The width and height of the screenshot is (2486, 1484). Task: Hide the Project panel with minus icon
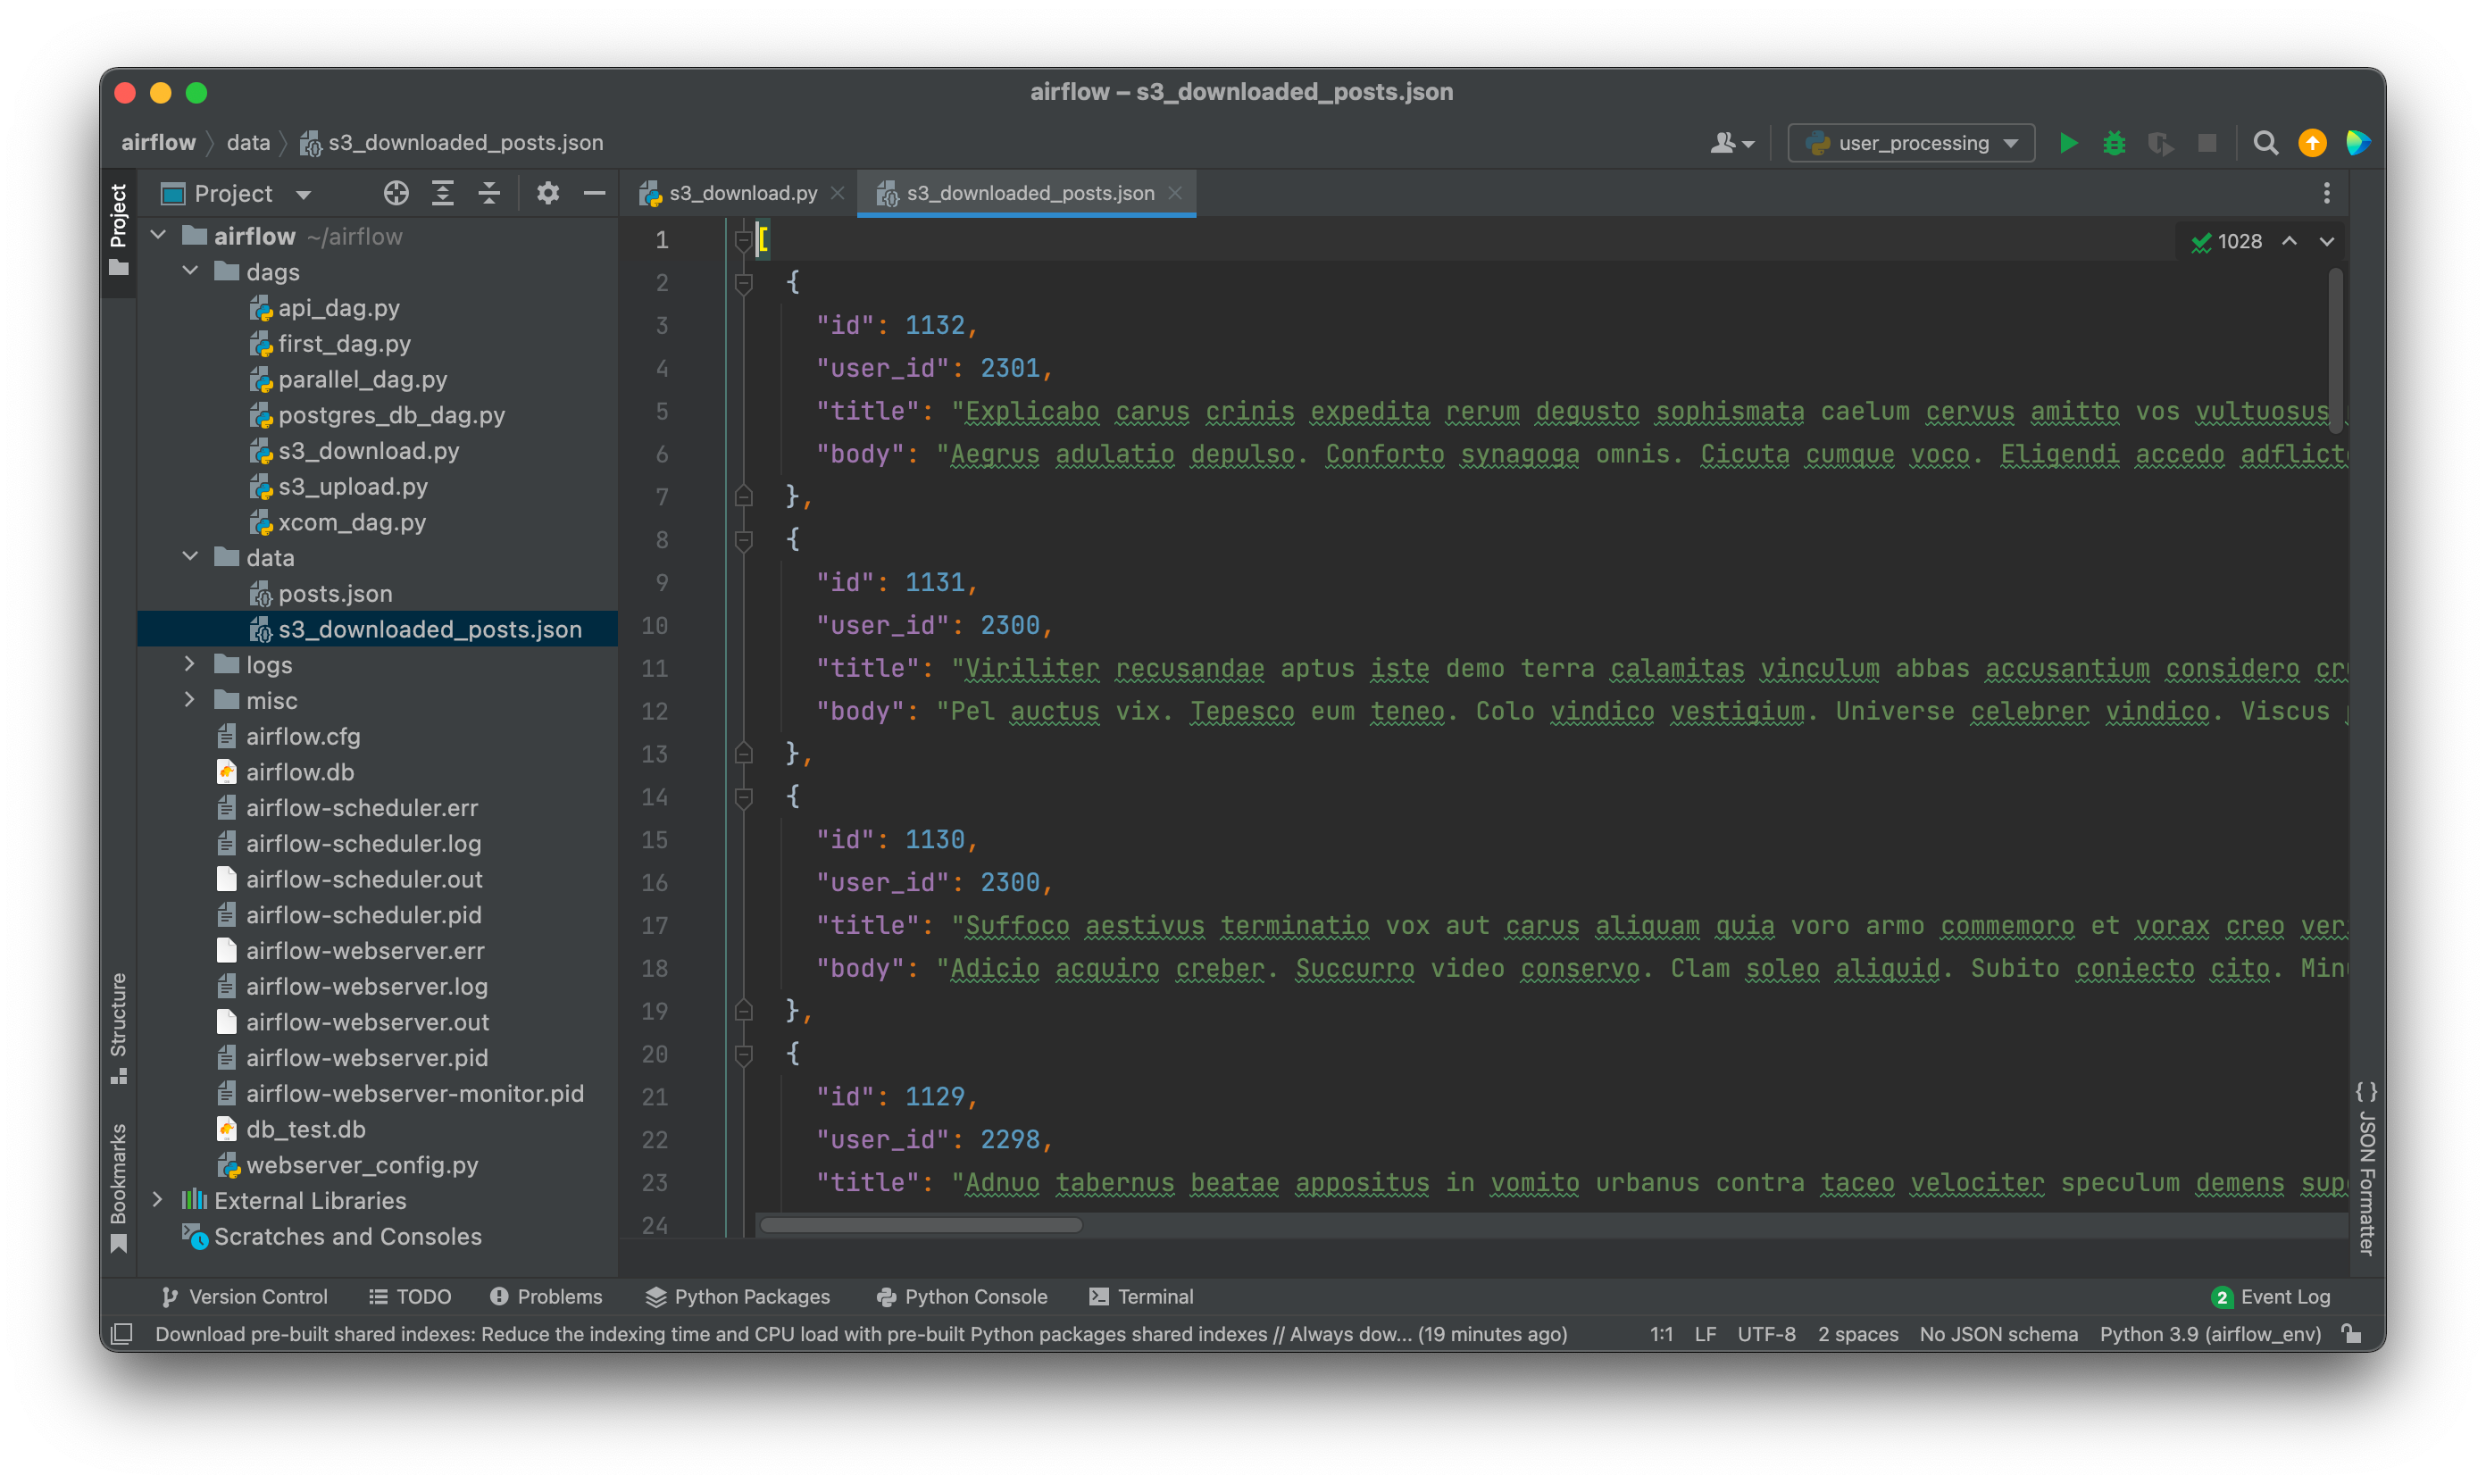click(x=594, y=193)
